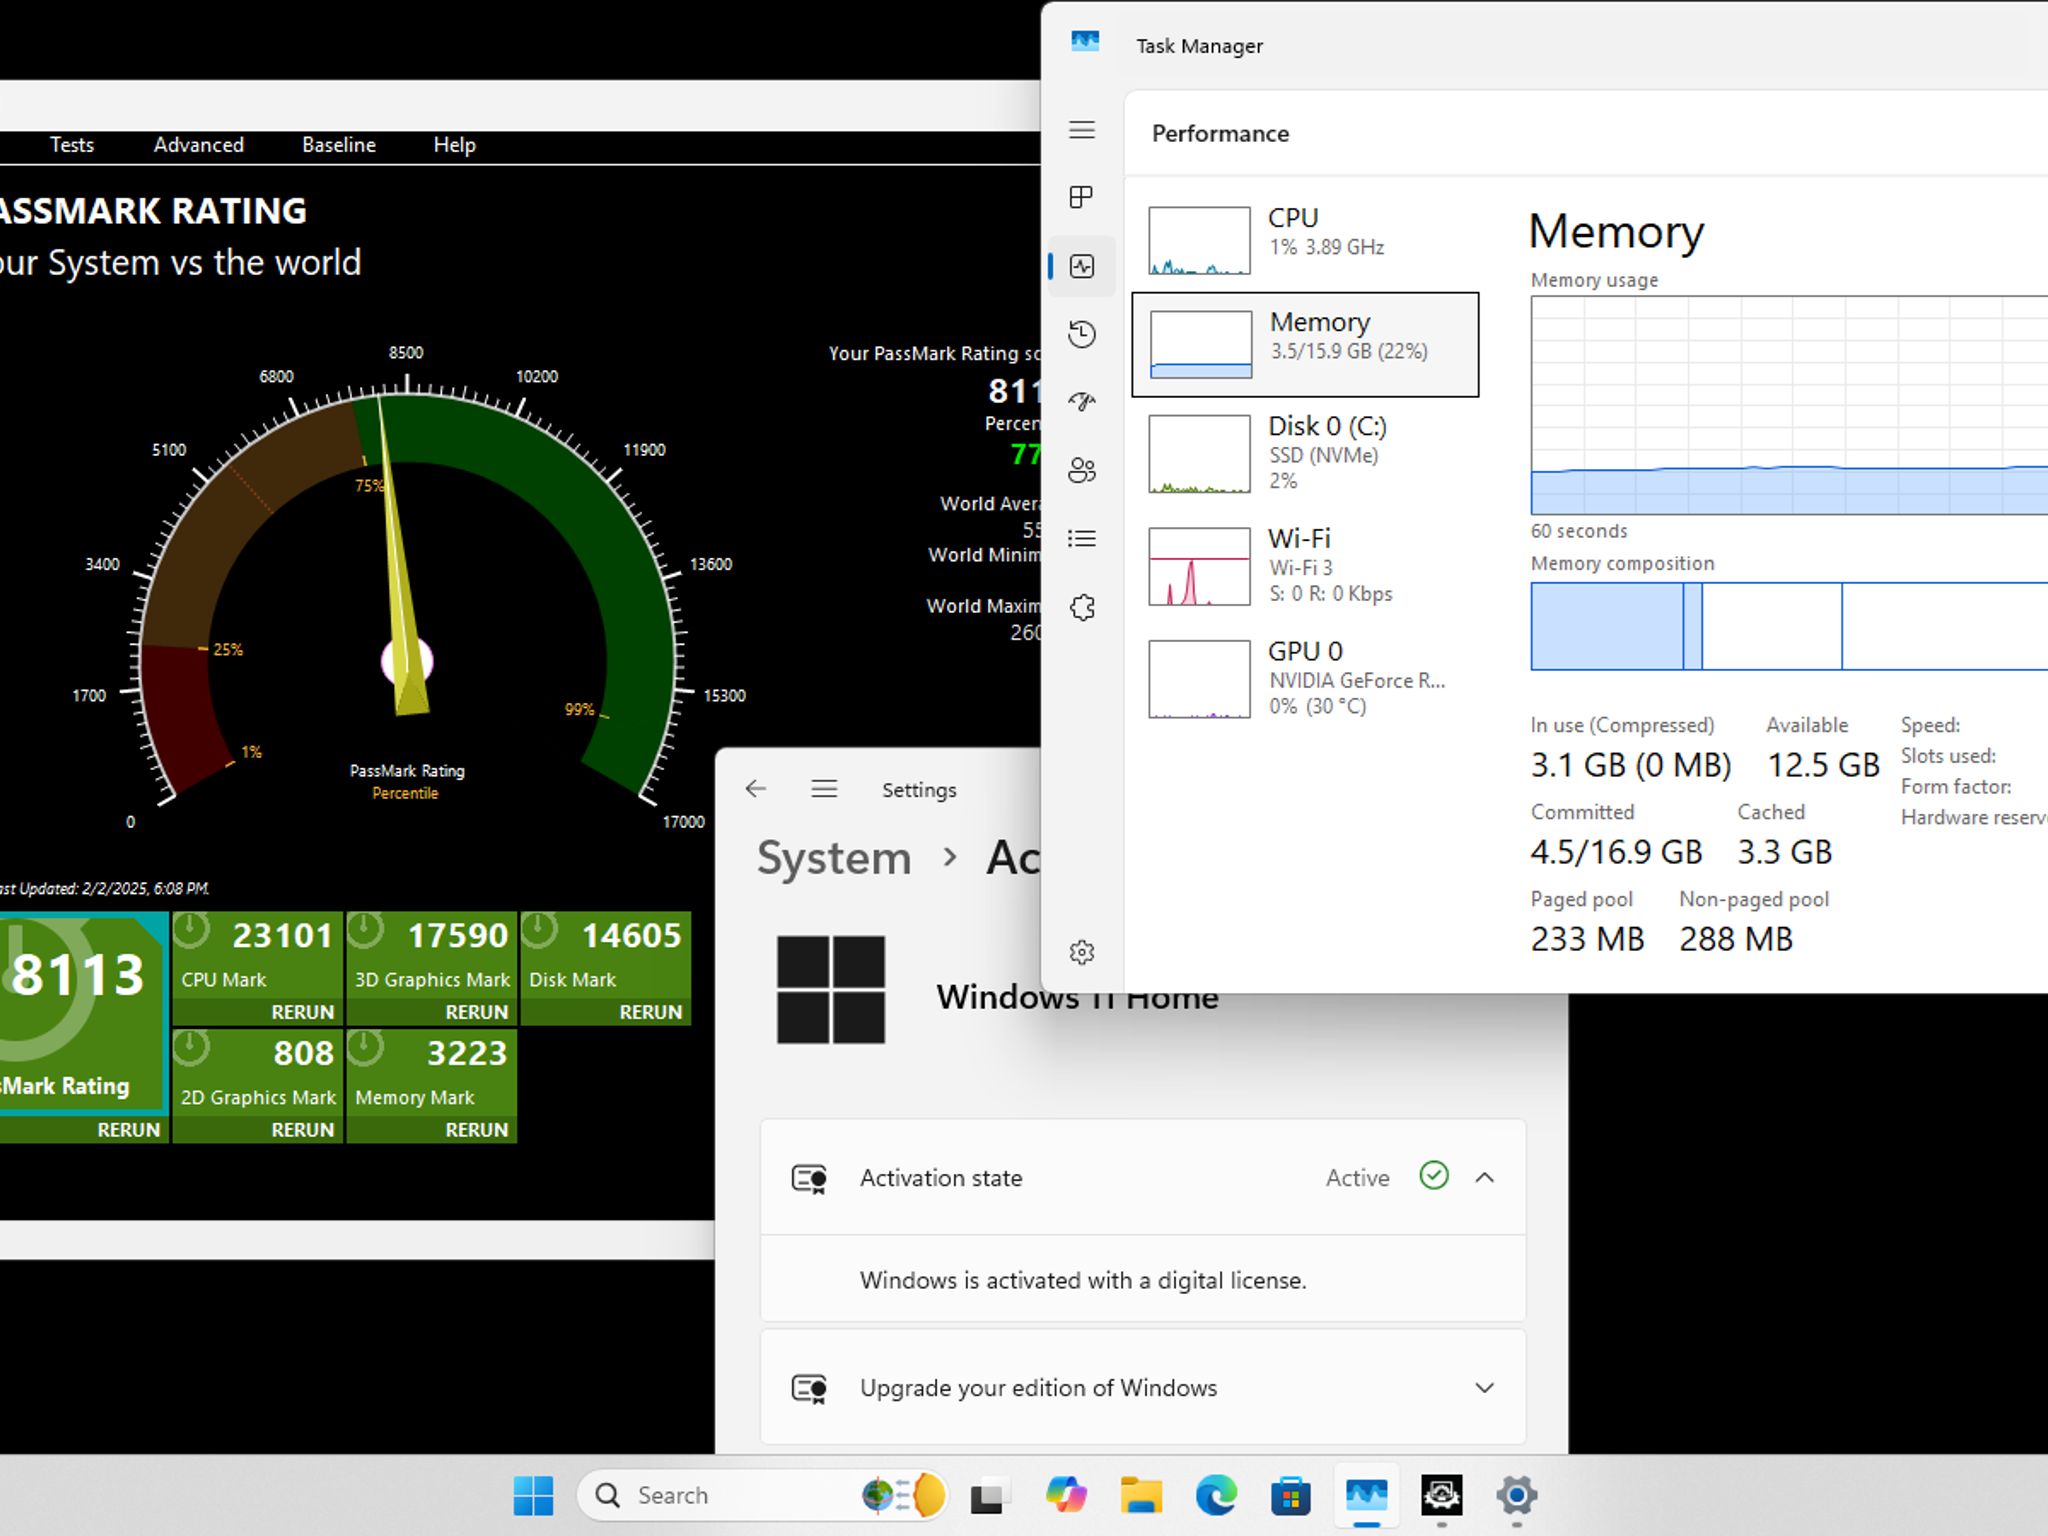
Task: Rerun the CPU Mark test
Action: pyautogui.click(x=302, y=1012)
